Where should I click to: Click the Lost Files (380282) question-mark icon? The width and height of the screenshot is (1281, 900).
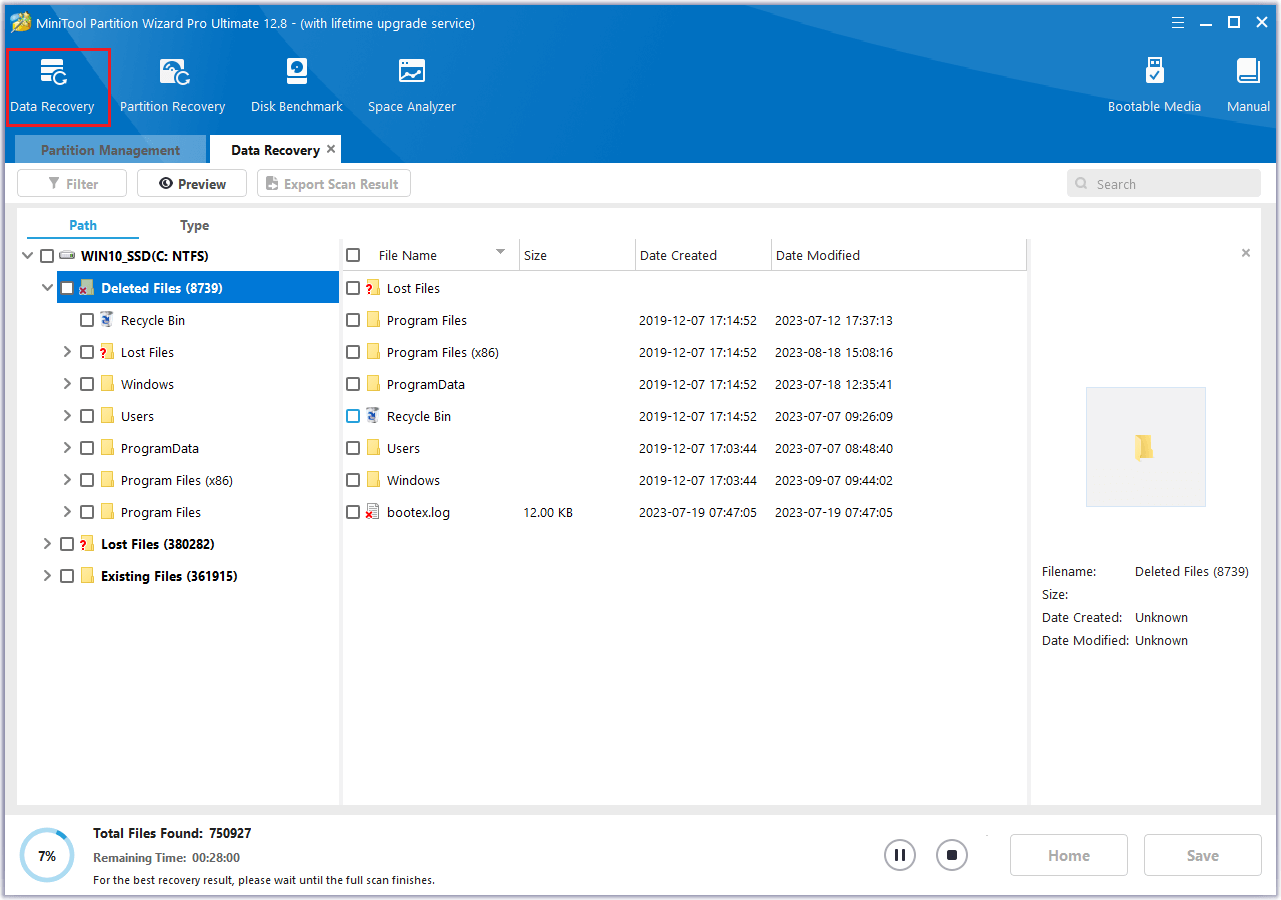pos(87,544)
